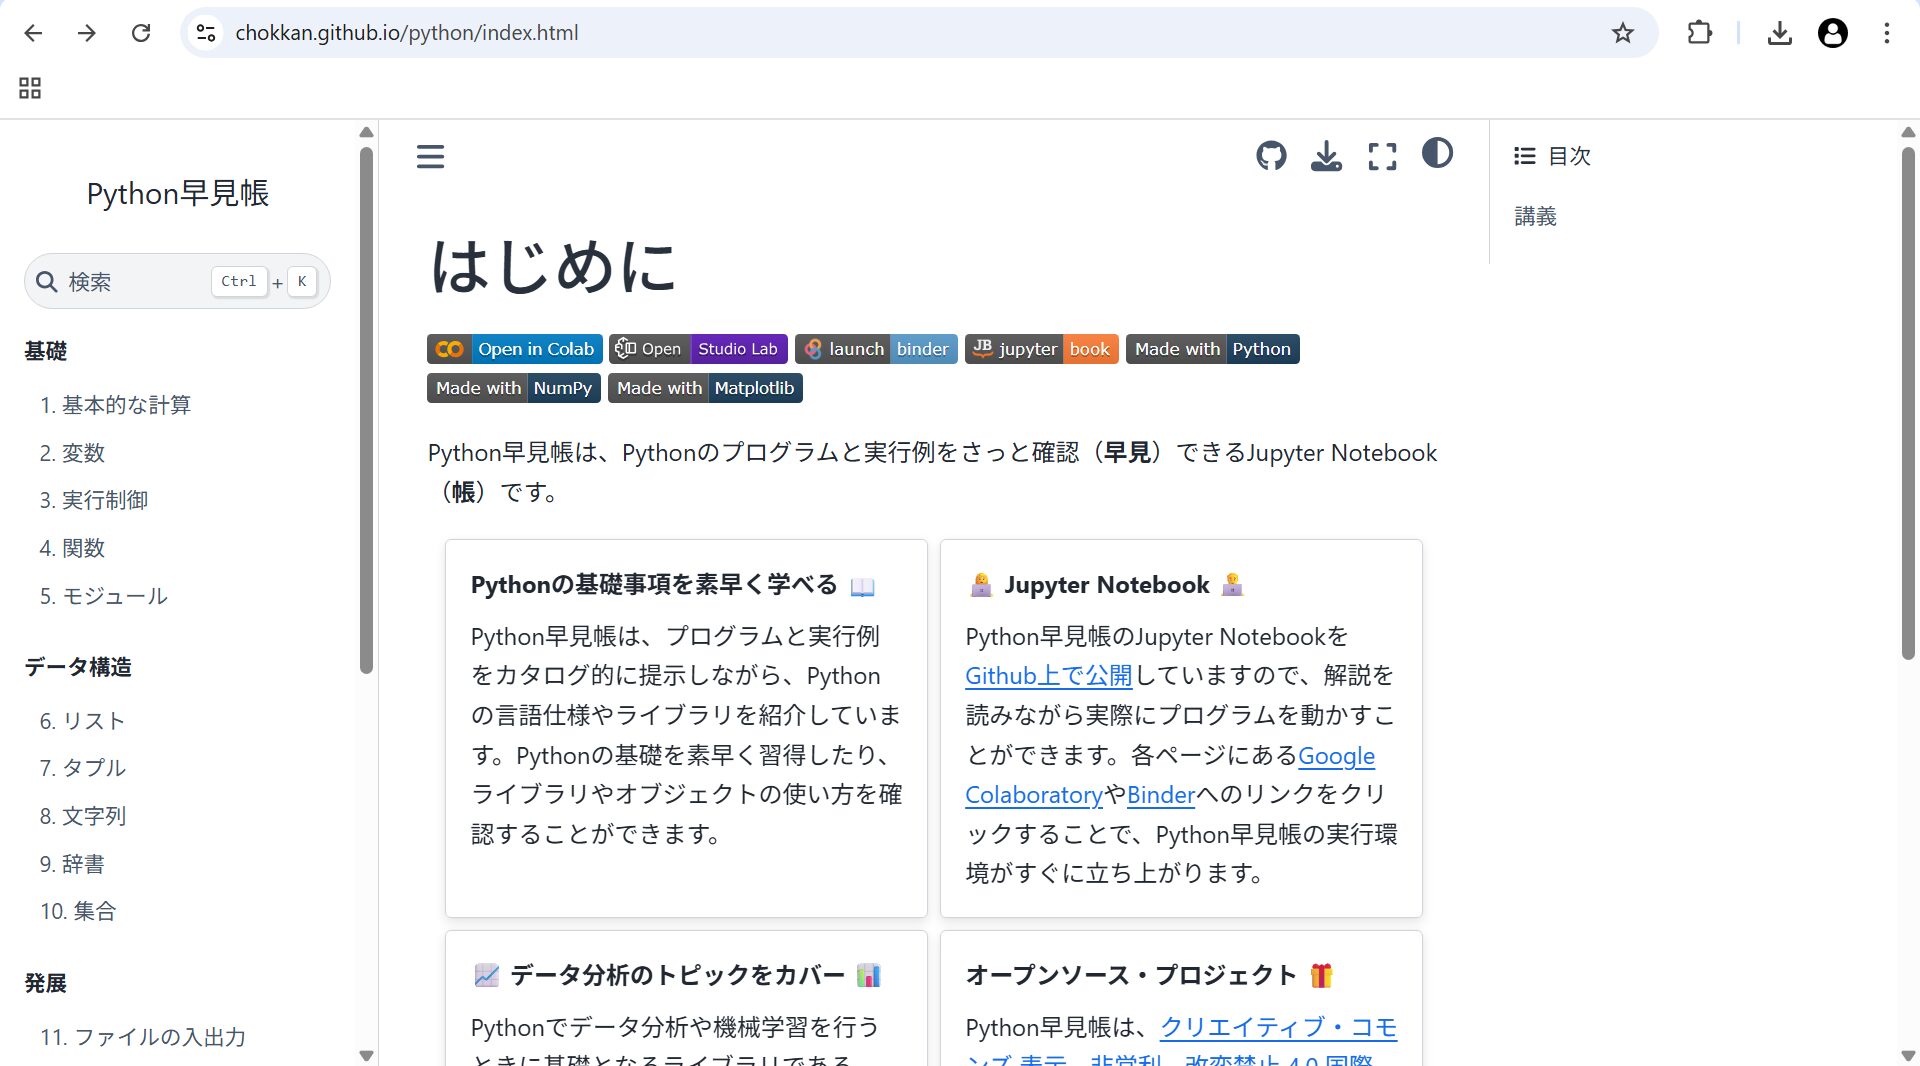Follow the クリエイティブ・コモンズ license link
Image resolution: width=1920 pixels, height=1066 pixels.
(x=1278, y=1027)
